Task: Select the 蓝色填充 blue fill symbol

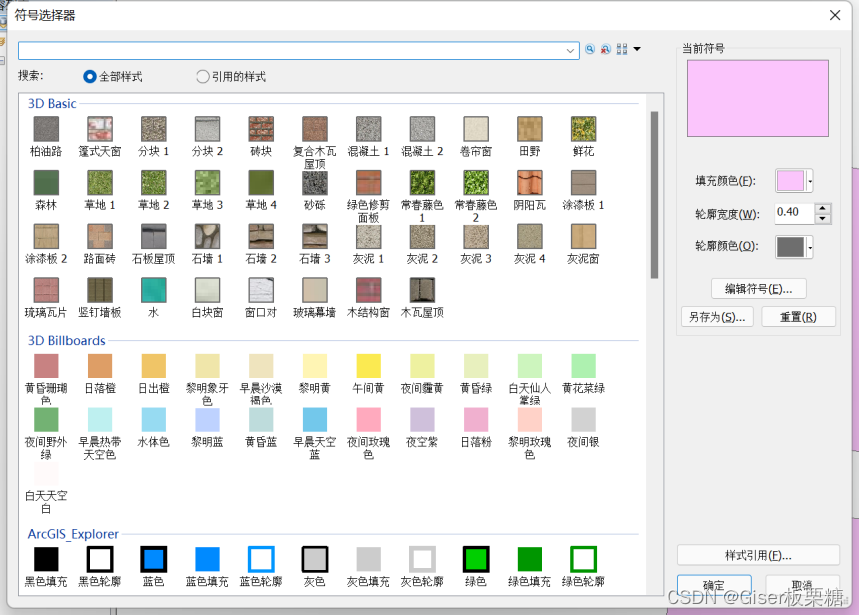Action: click(x=207, y=559)
